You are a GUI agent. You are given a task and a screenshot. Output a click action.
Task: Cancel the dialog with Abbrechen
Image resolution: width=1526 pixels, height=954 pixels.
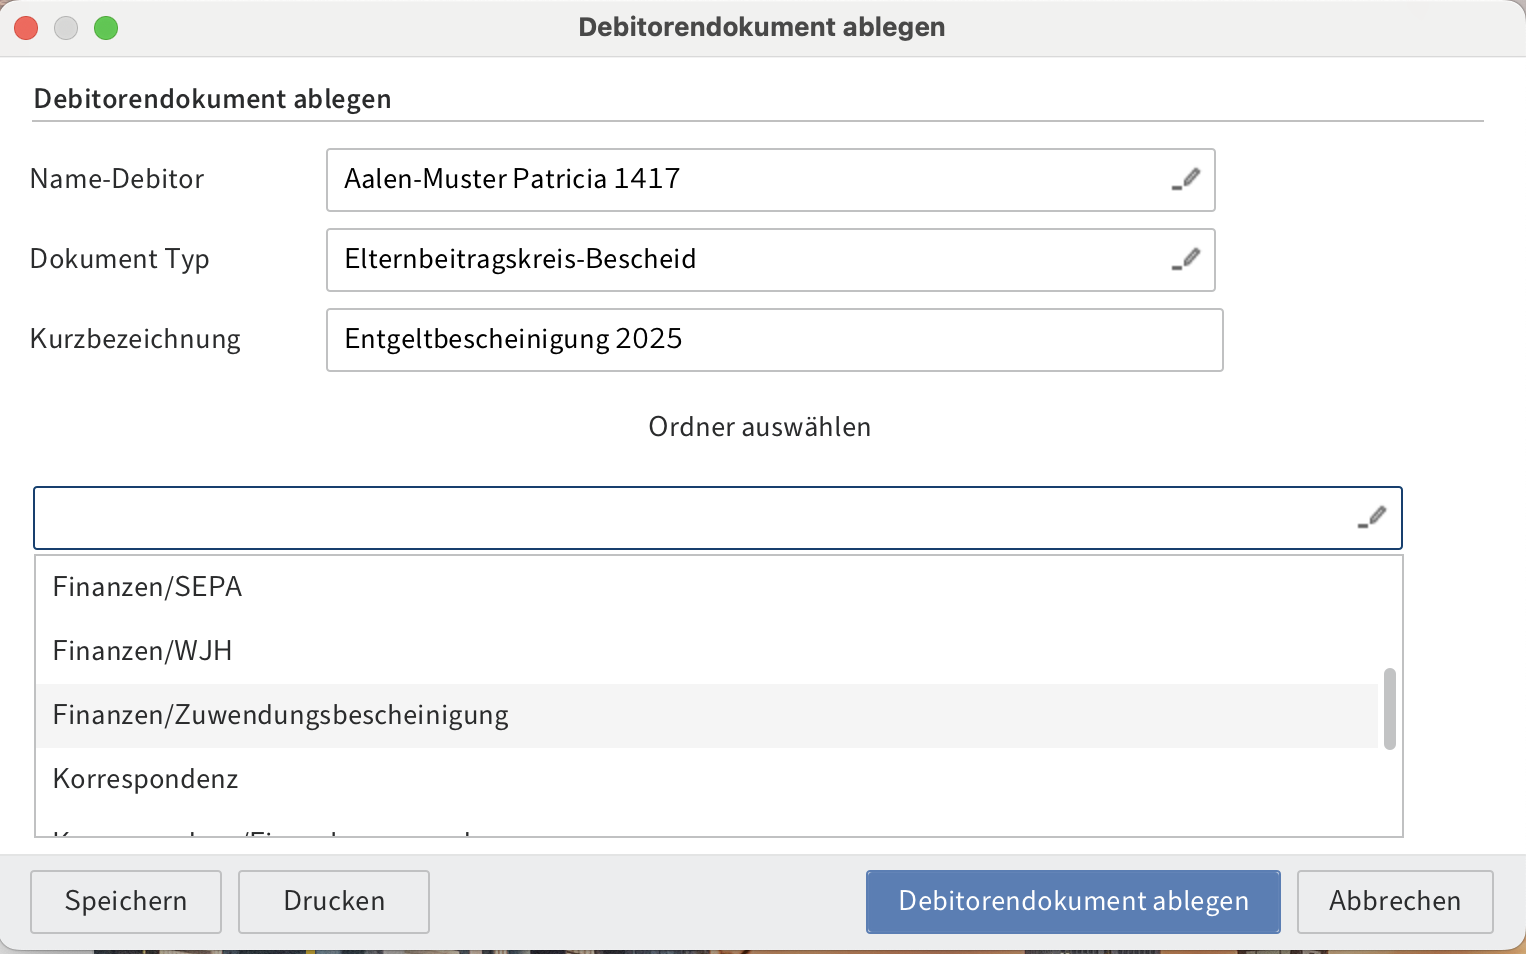coord(1394,901)
